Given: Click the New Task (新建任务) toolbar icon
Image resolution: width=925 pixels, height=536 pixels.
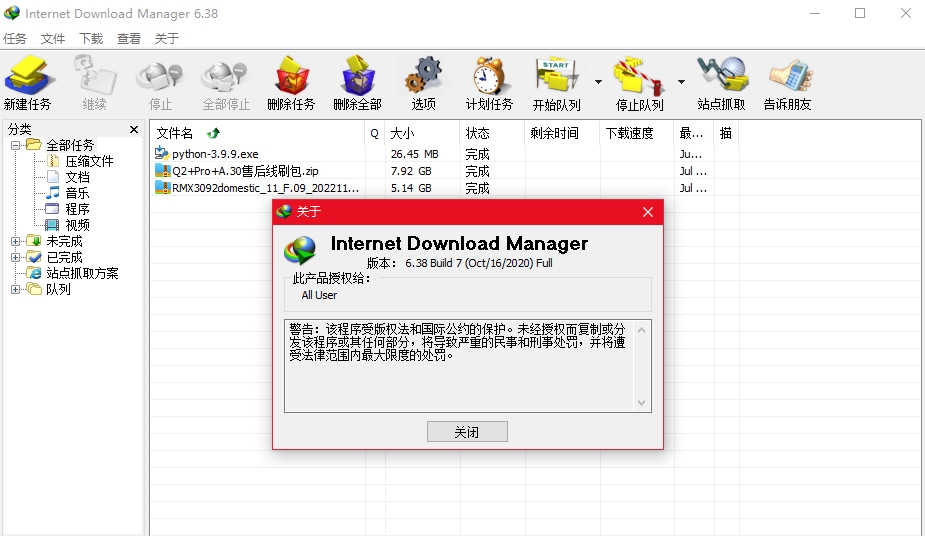Looking at the screenshot, I should point(28,75).
